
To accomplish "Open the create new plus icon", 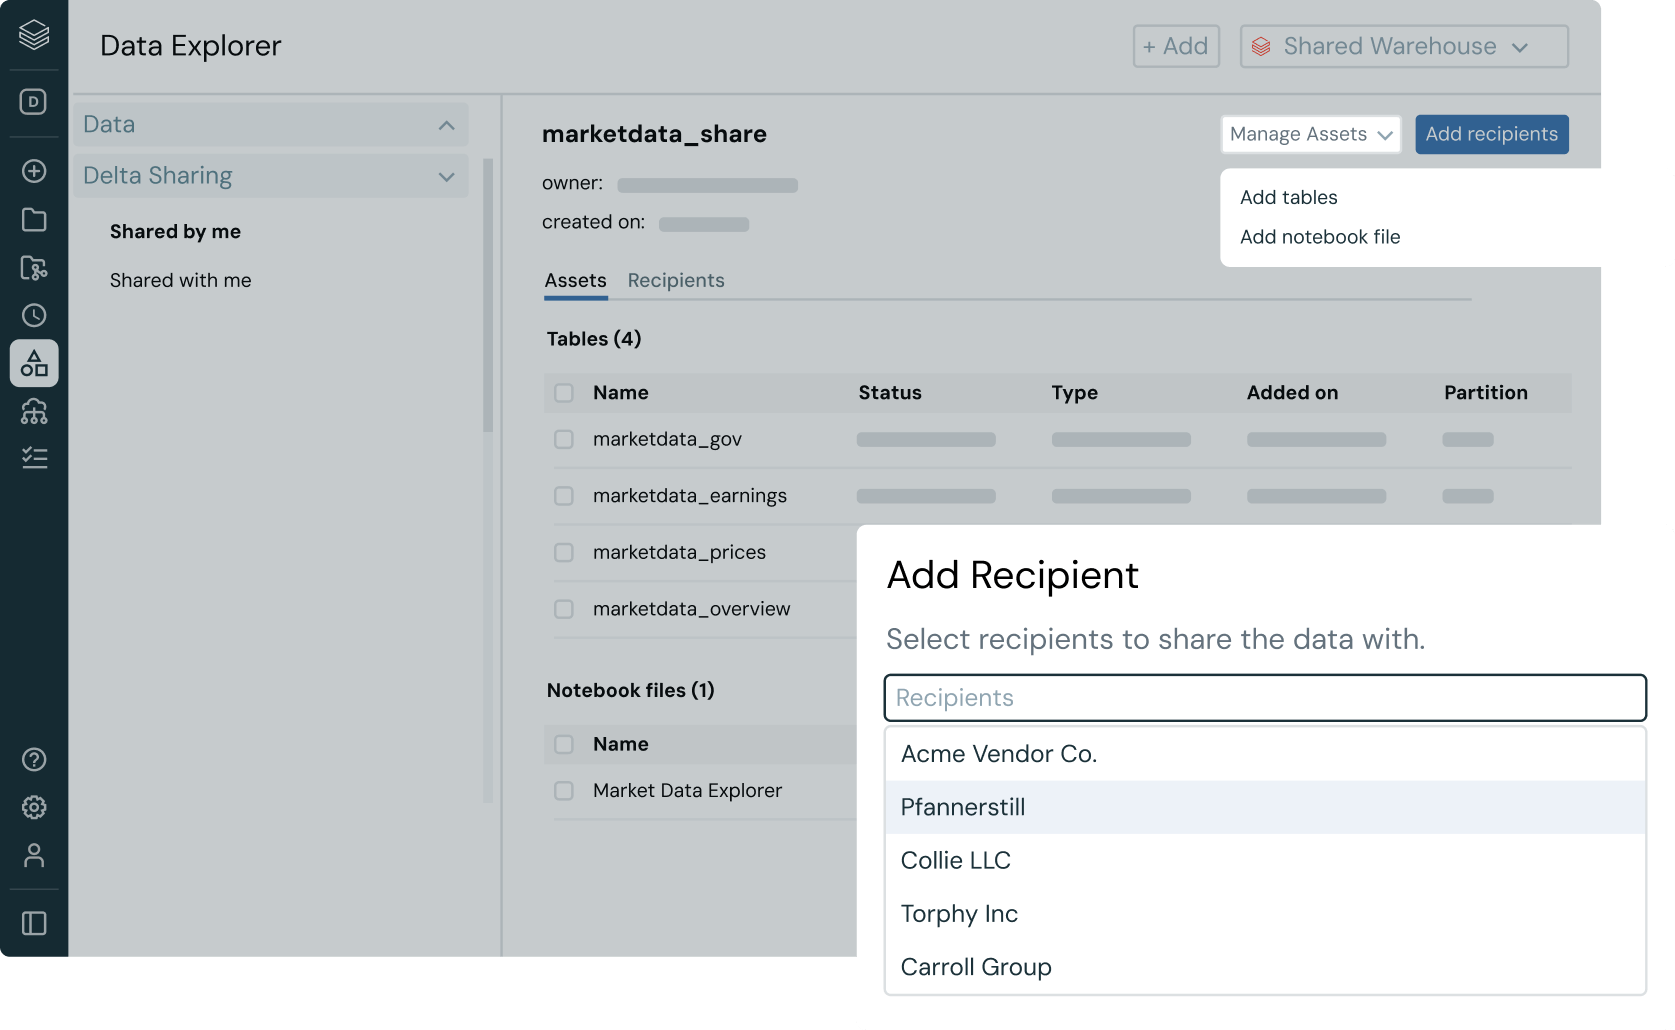I will [x=34, y=171].
